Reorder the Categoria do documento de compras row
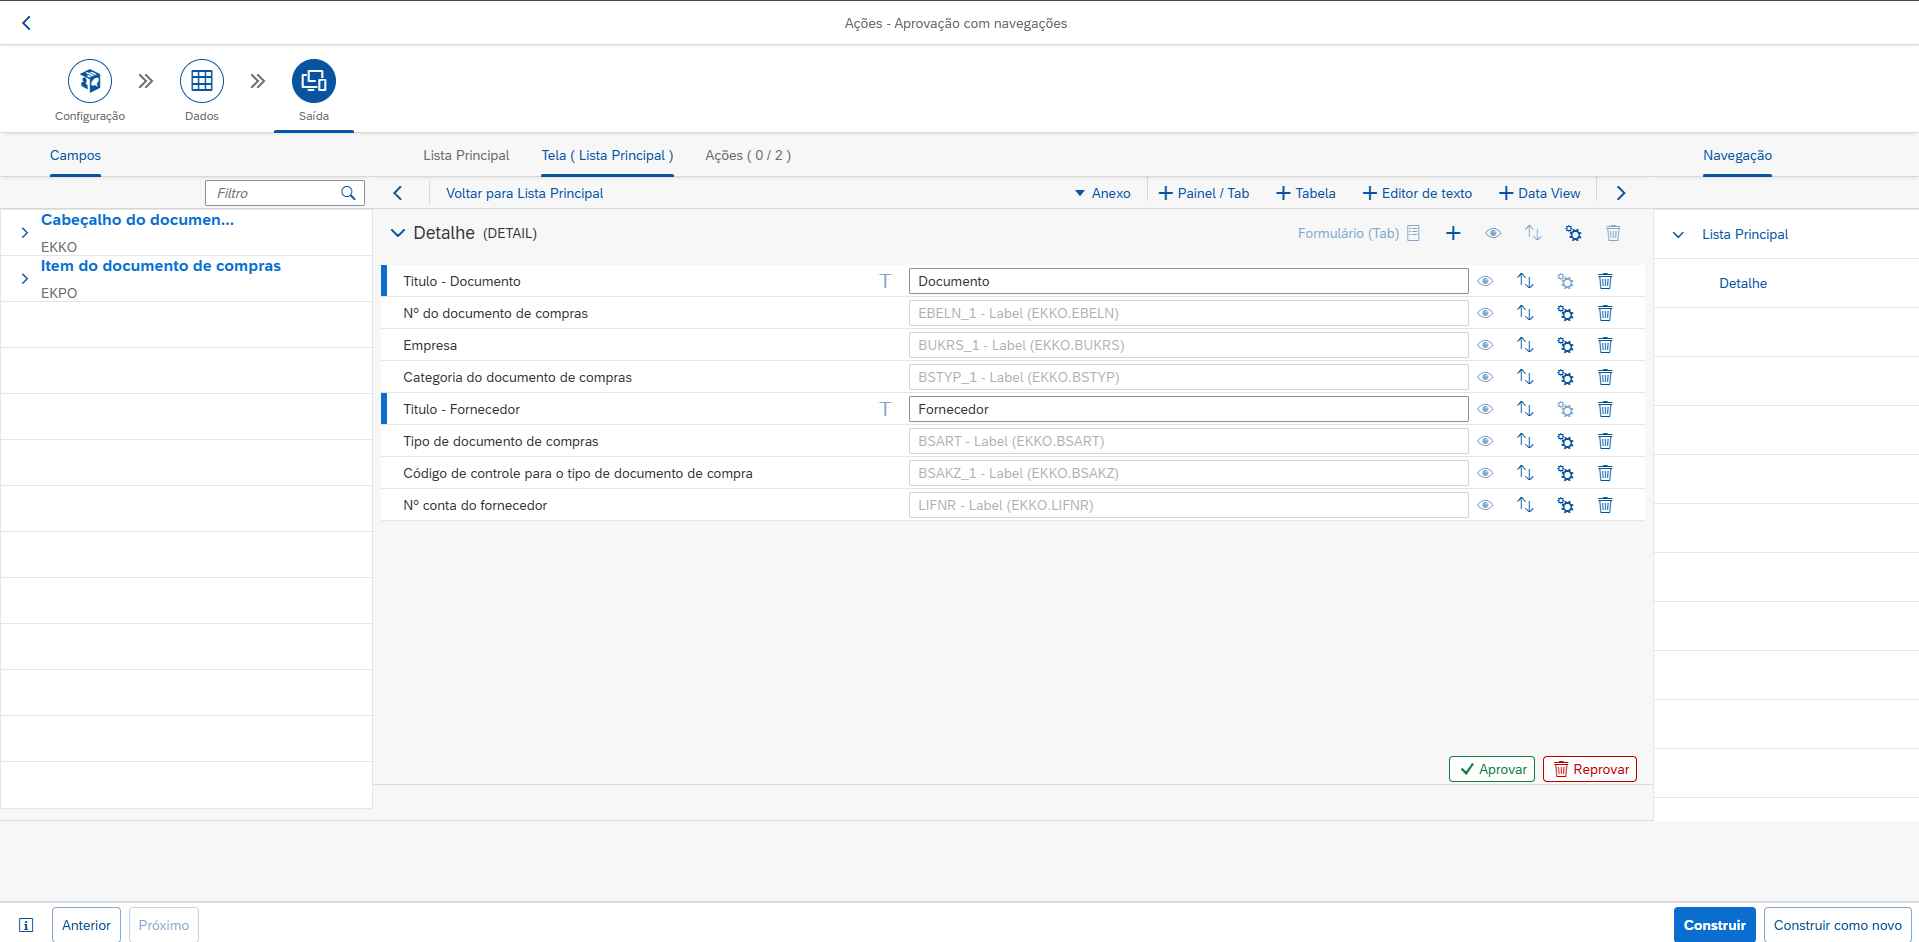This screenshot has height=942, width=1919. coord(1525,377)
